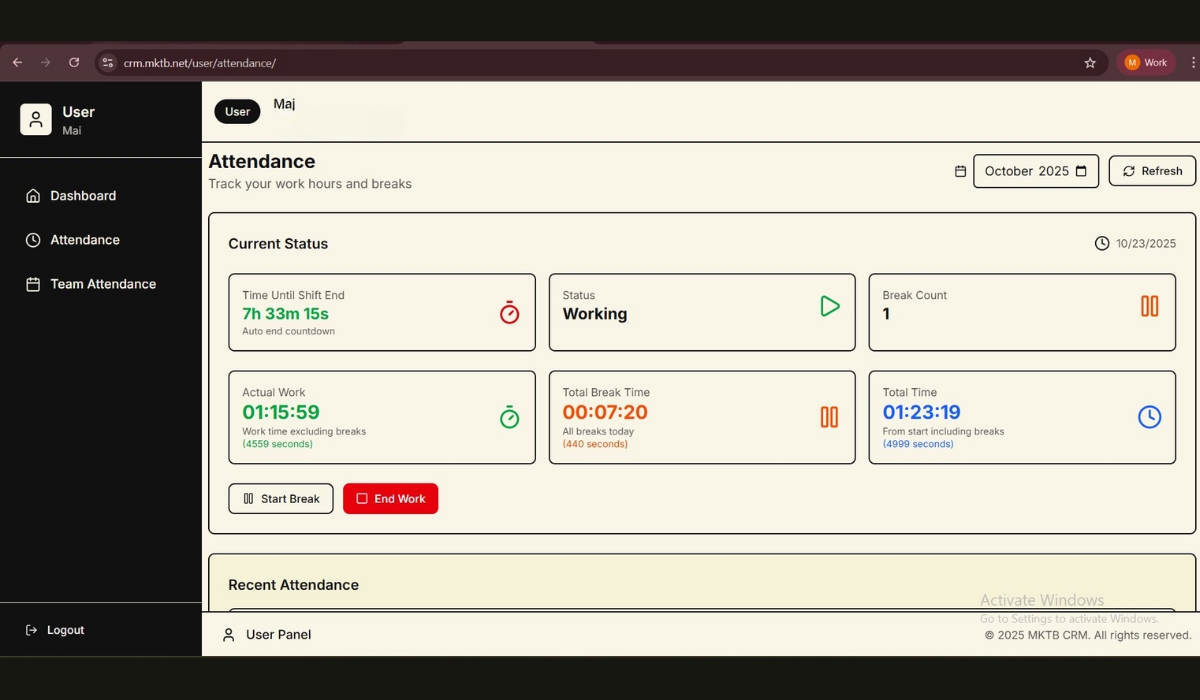The width and height of the screenshot is (1200, 700).
Task: Click the blue clock icon in Total Time card
Action: click(1149, 417)
